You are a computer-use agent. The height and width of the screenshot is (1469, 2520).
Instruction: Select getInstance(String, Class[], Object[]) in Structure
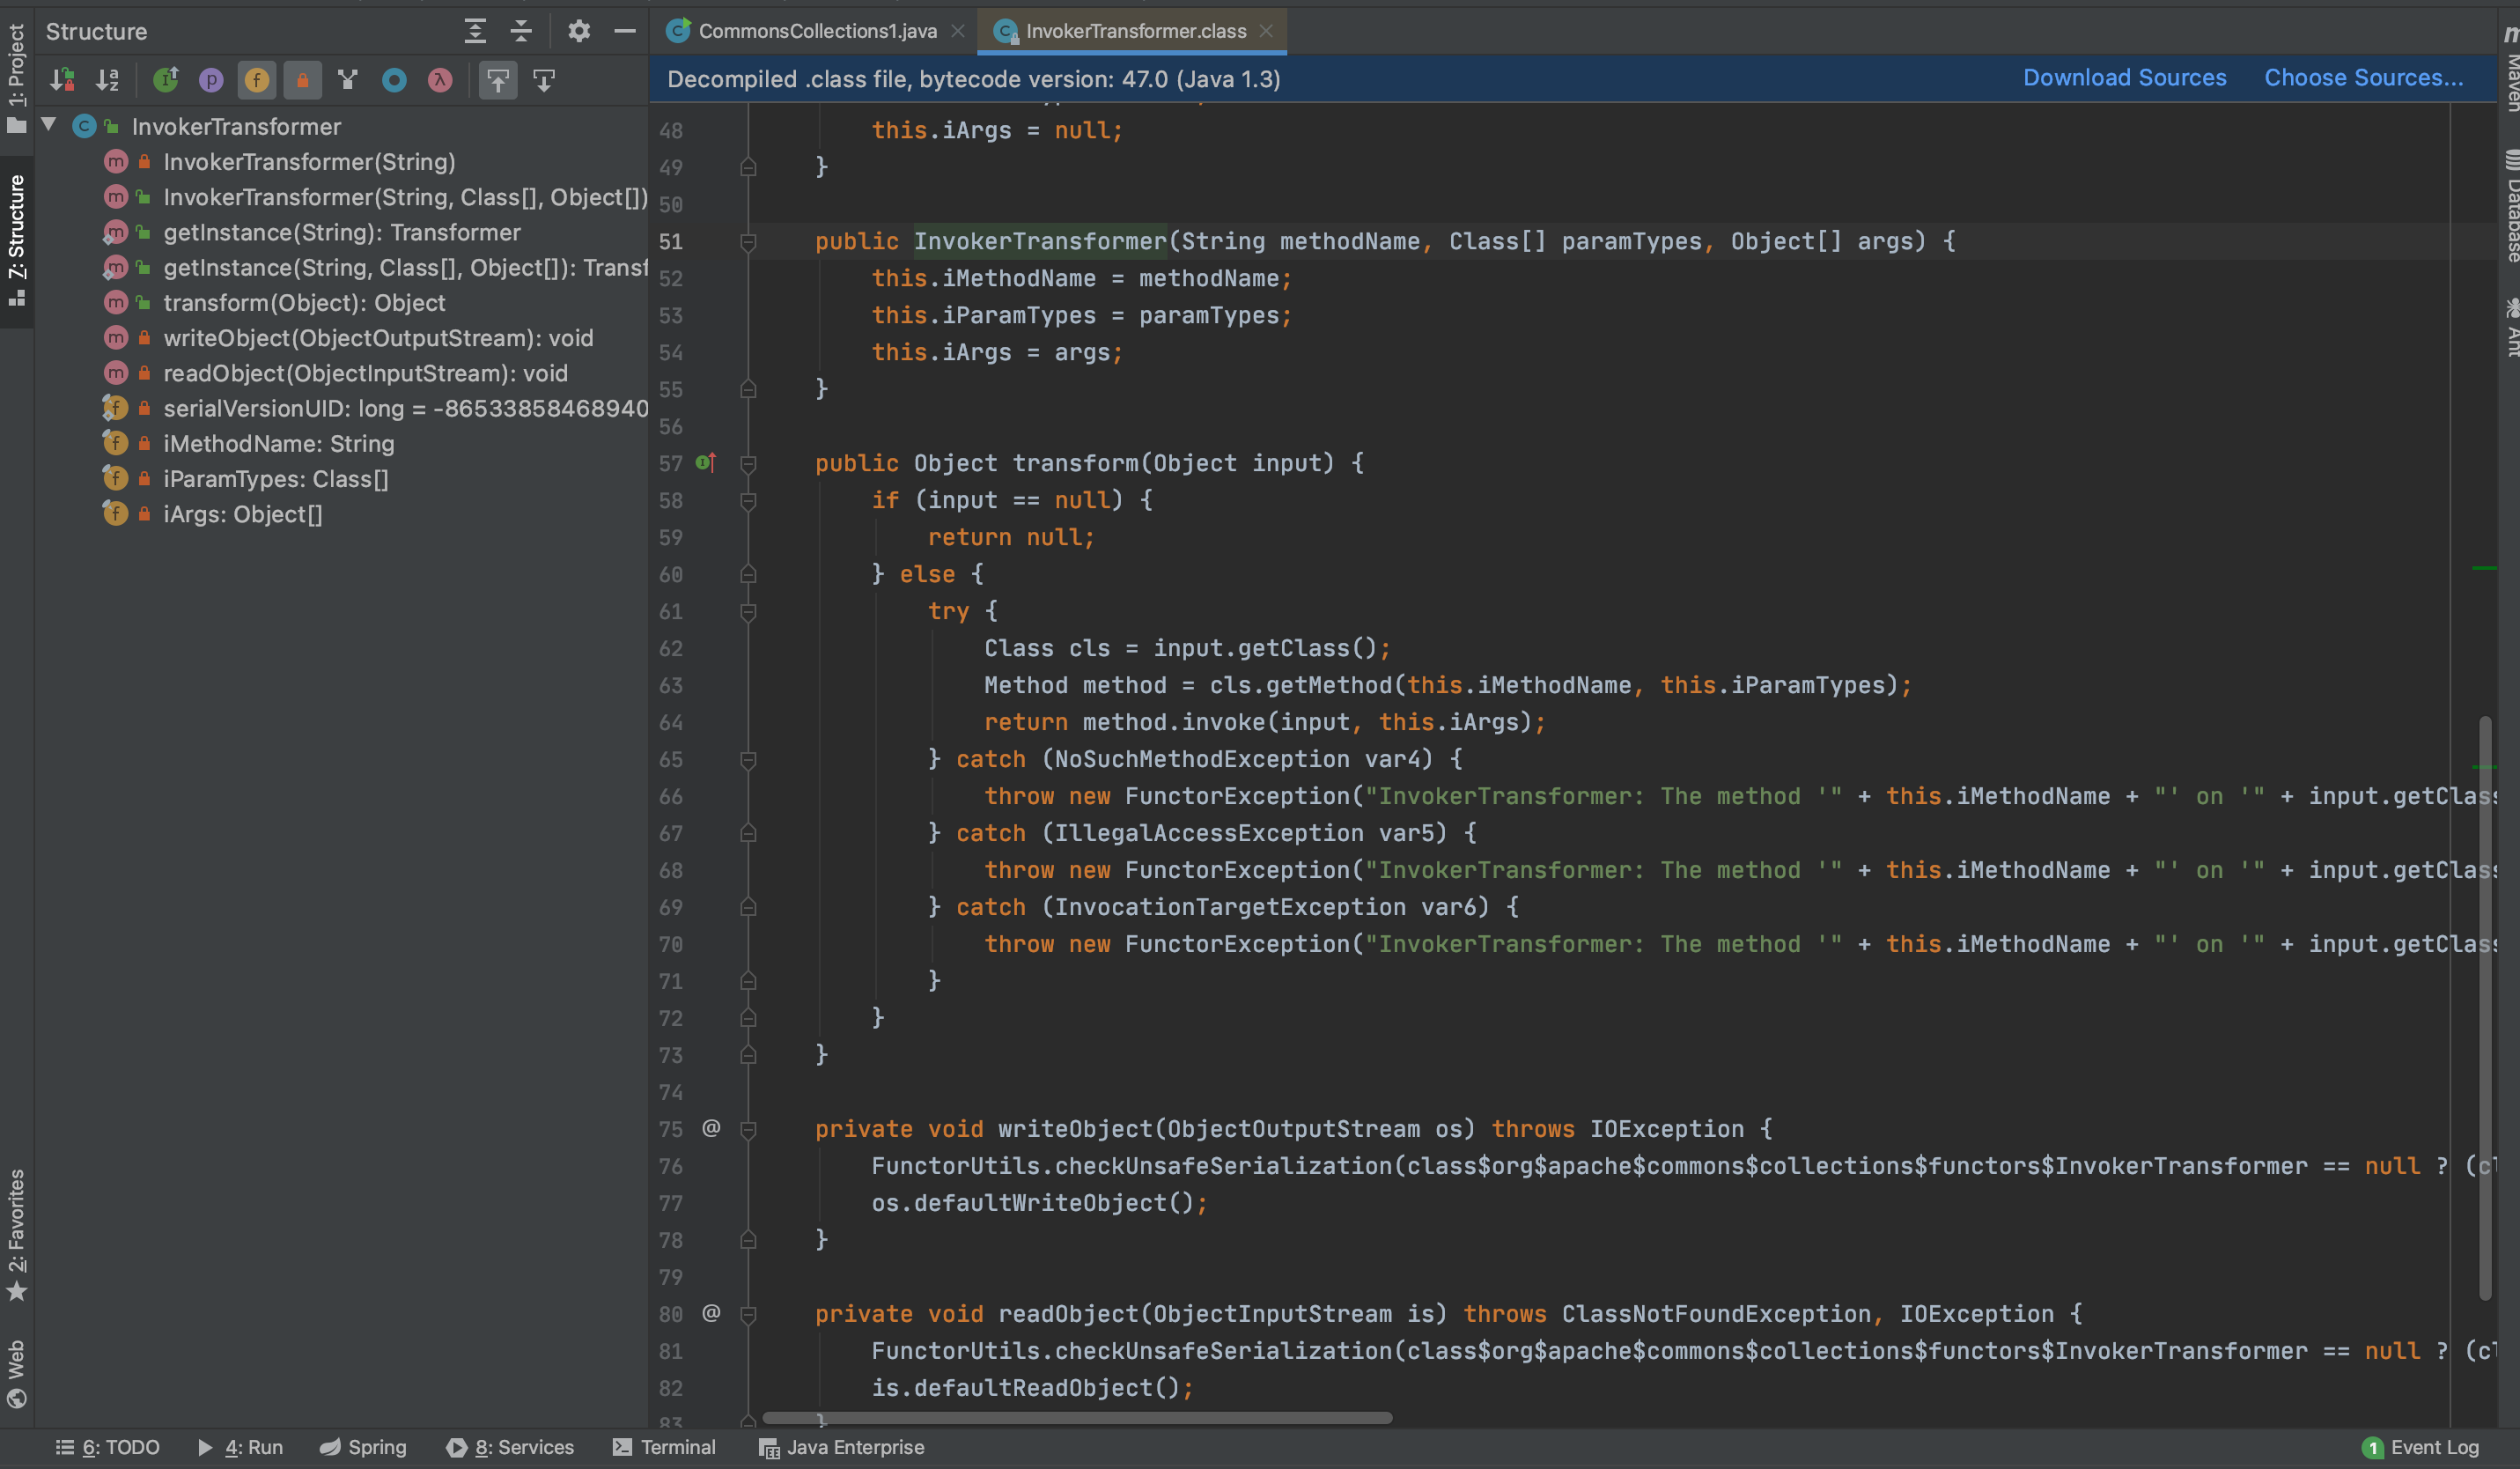[x=405, y=267]
